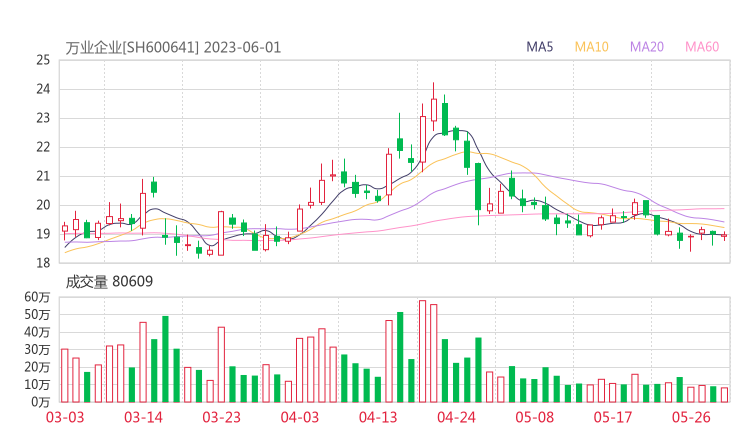Click the 05-08 date axis label
This screenshot has height=440, width=740.
pos(534,417)
